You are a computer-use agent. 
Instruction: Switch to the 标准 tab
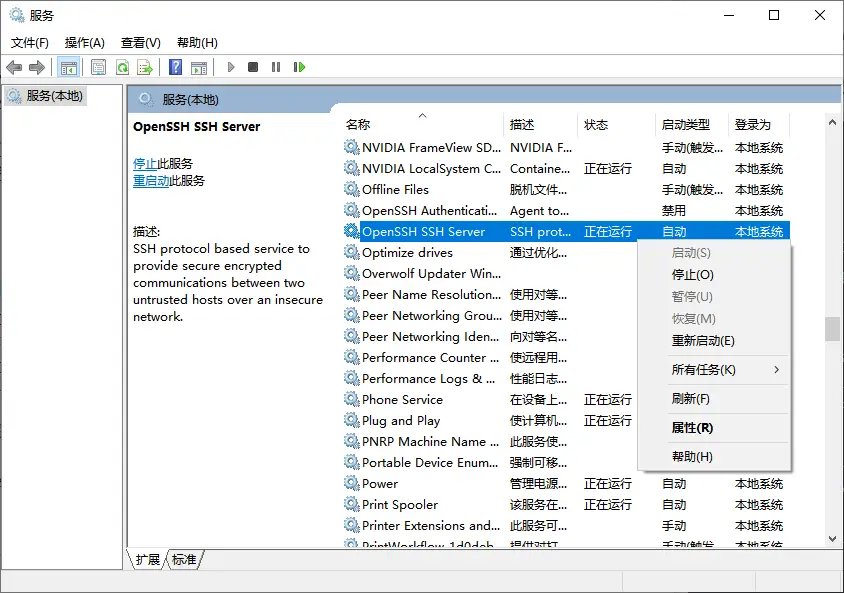tap(183, 560)
